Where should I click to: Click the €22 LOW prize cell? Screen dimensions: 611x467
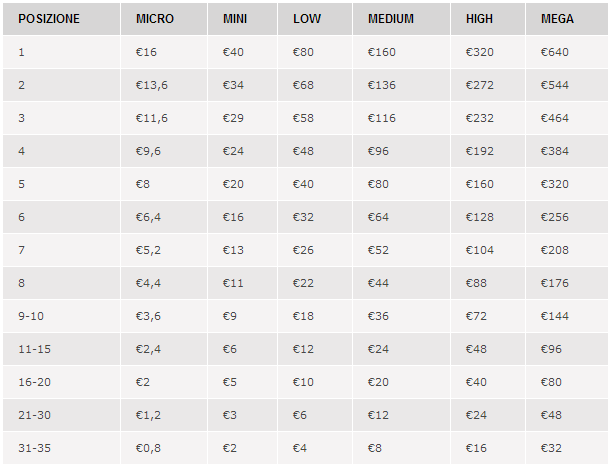pos(304,283)
